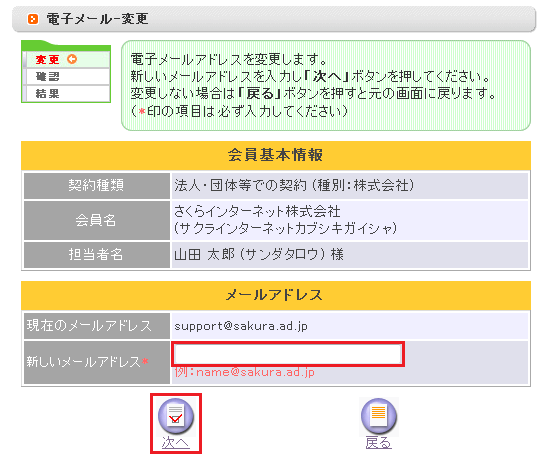
Task: Click the orange icon beside 電子メール-変更 title
Action: click(x=33, y=19)
